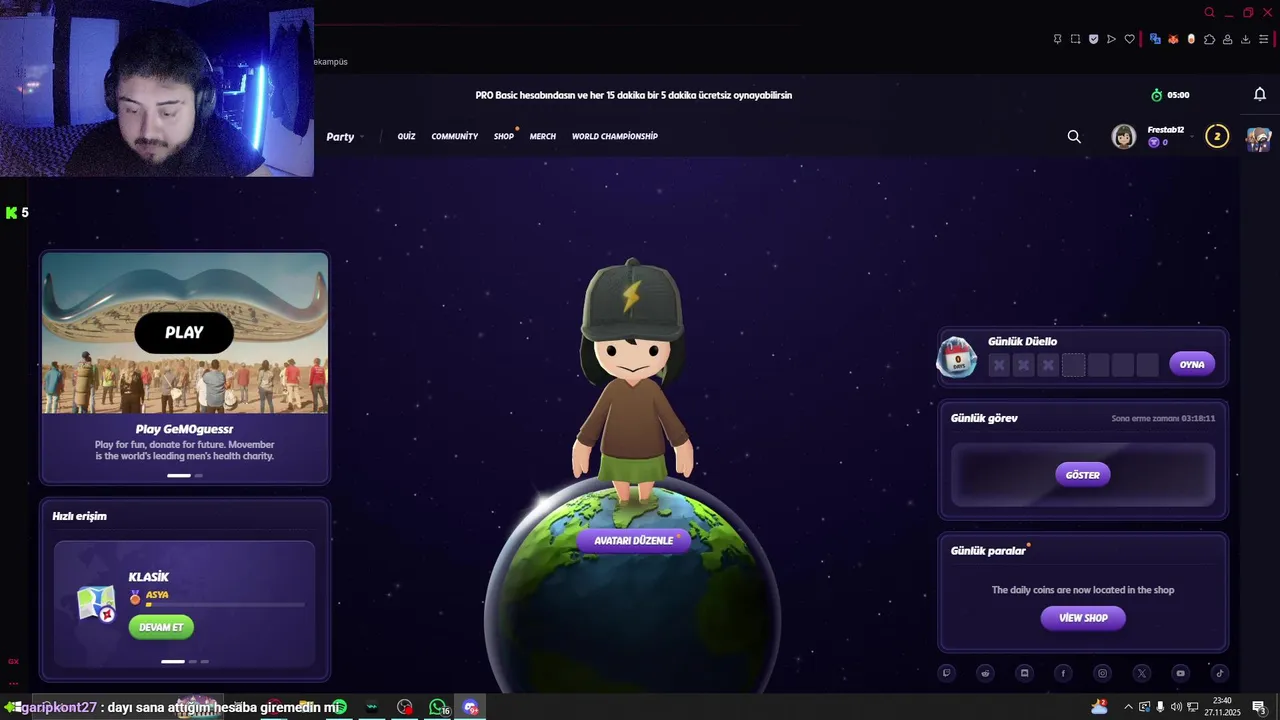Open the browser account icon
Viewport: 1280px width, 720px height.
click(x=1227, y=39)
